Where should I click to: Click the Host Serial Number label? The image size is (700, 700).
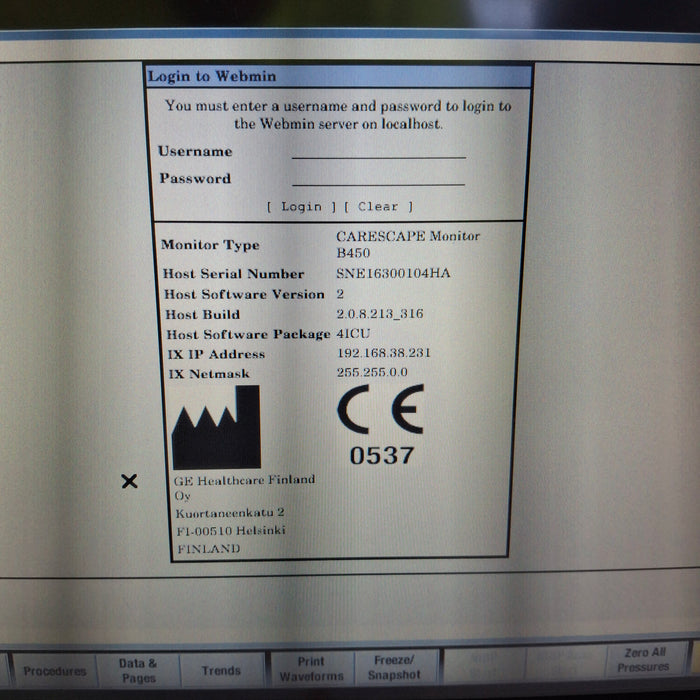(x=233, y=273)
